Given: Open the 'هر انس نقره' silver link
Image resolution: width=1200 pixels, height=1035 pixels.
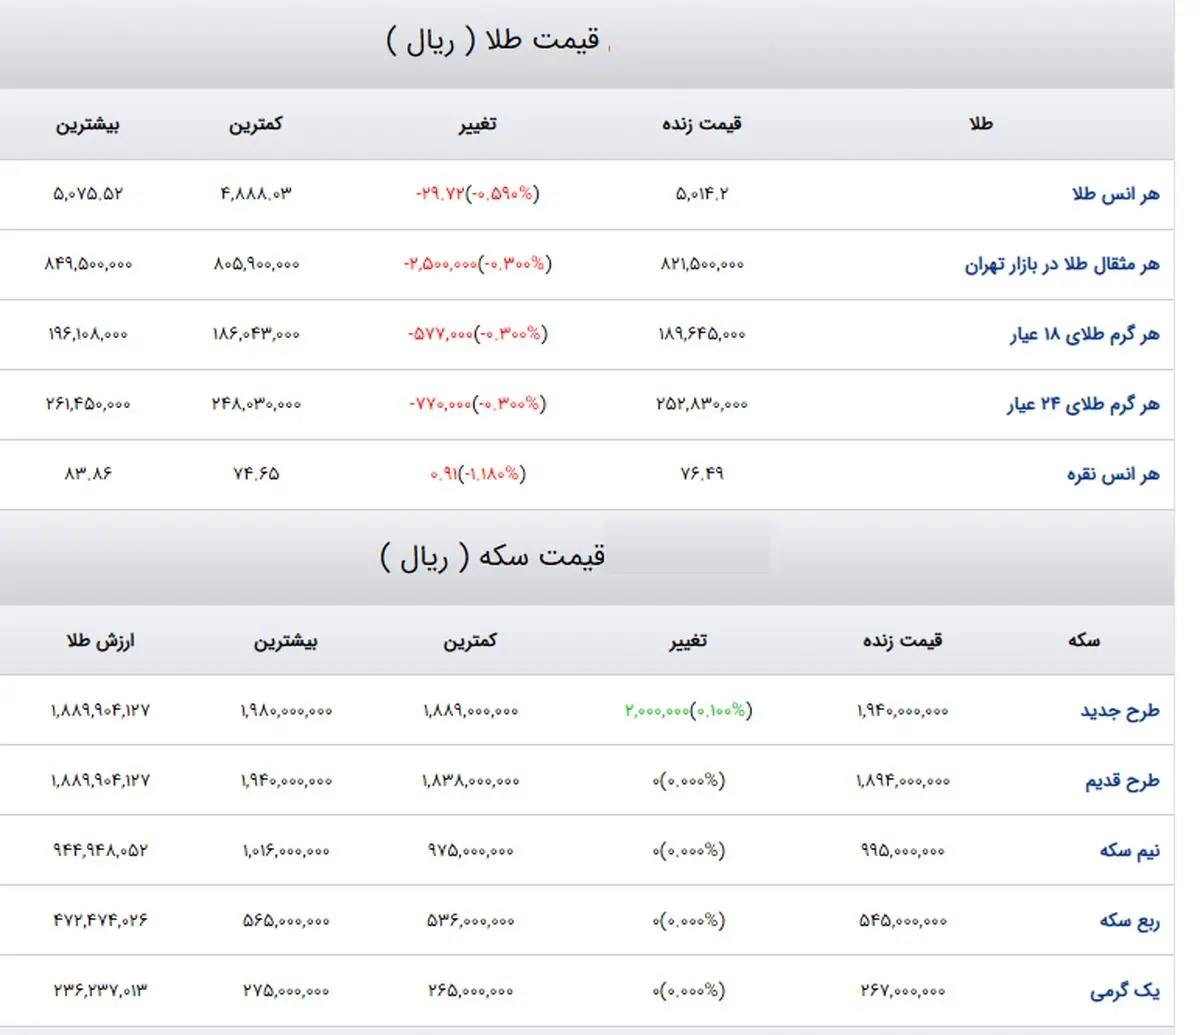Looking at the screenshot, I should 1112,475.
